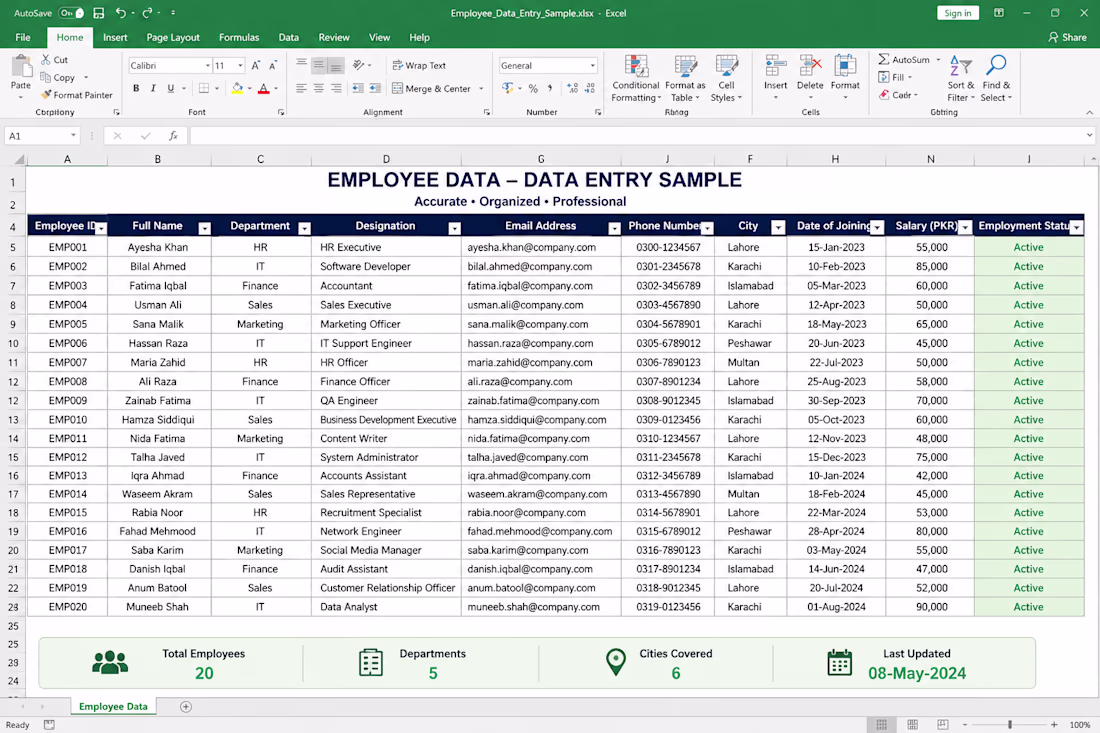Open the Formulas ribbon tab
This screenshot has height=733, width=1100.
point(239,37)
